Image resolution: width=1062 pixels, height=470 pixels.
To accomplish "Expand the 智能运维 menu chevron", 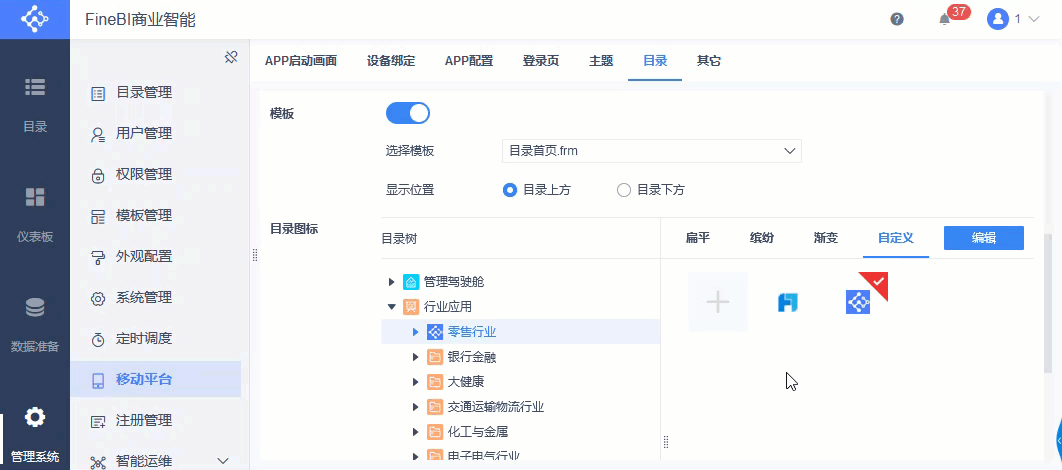I will tap(223, 461).
